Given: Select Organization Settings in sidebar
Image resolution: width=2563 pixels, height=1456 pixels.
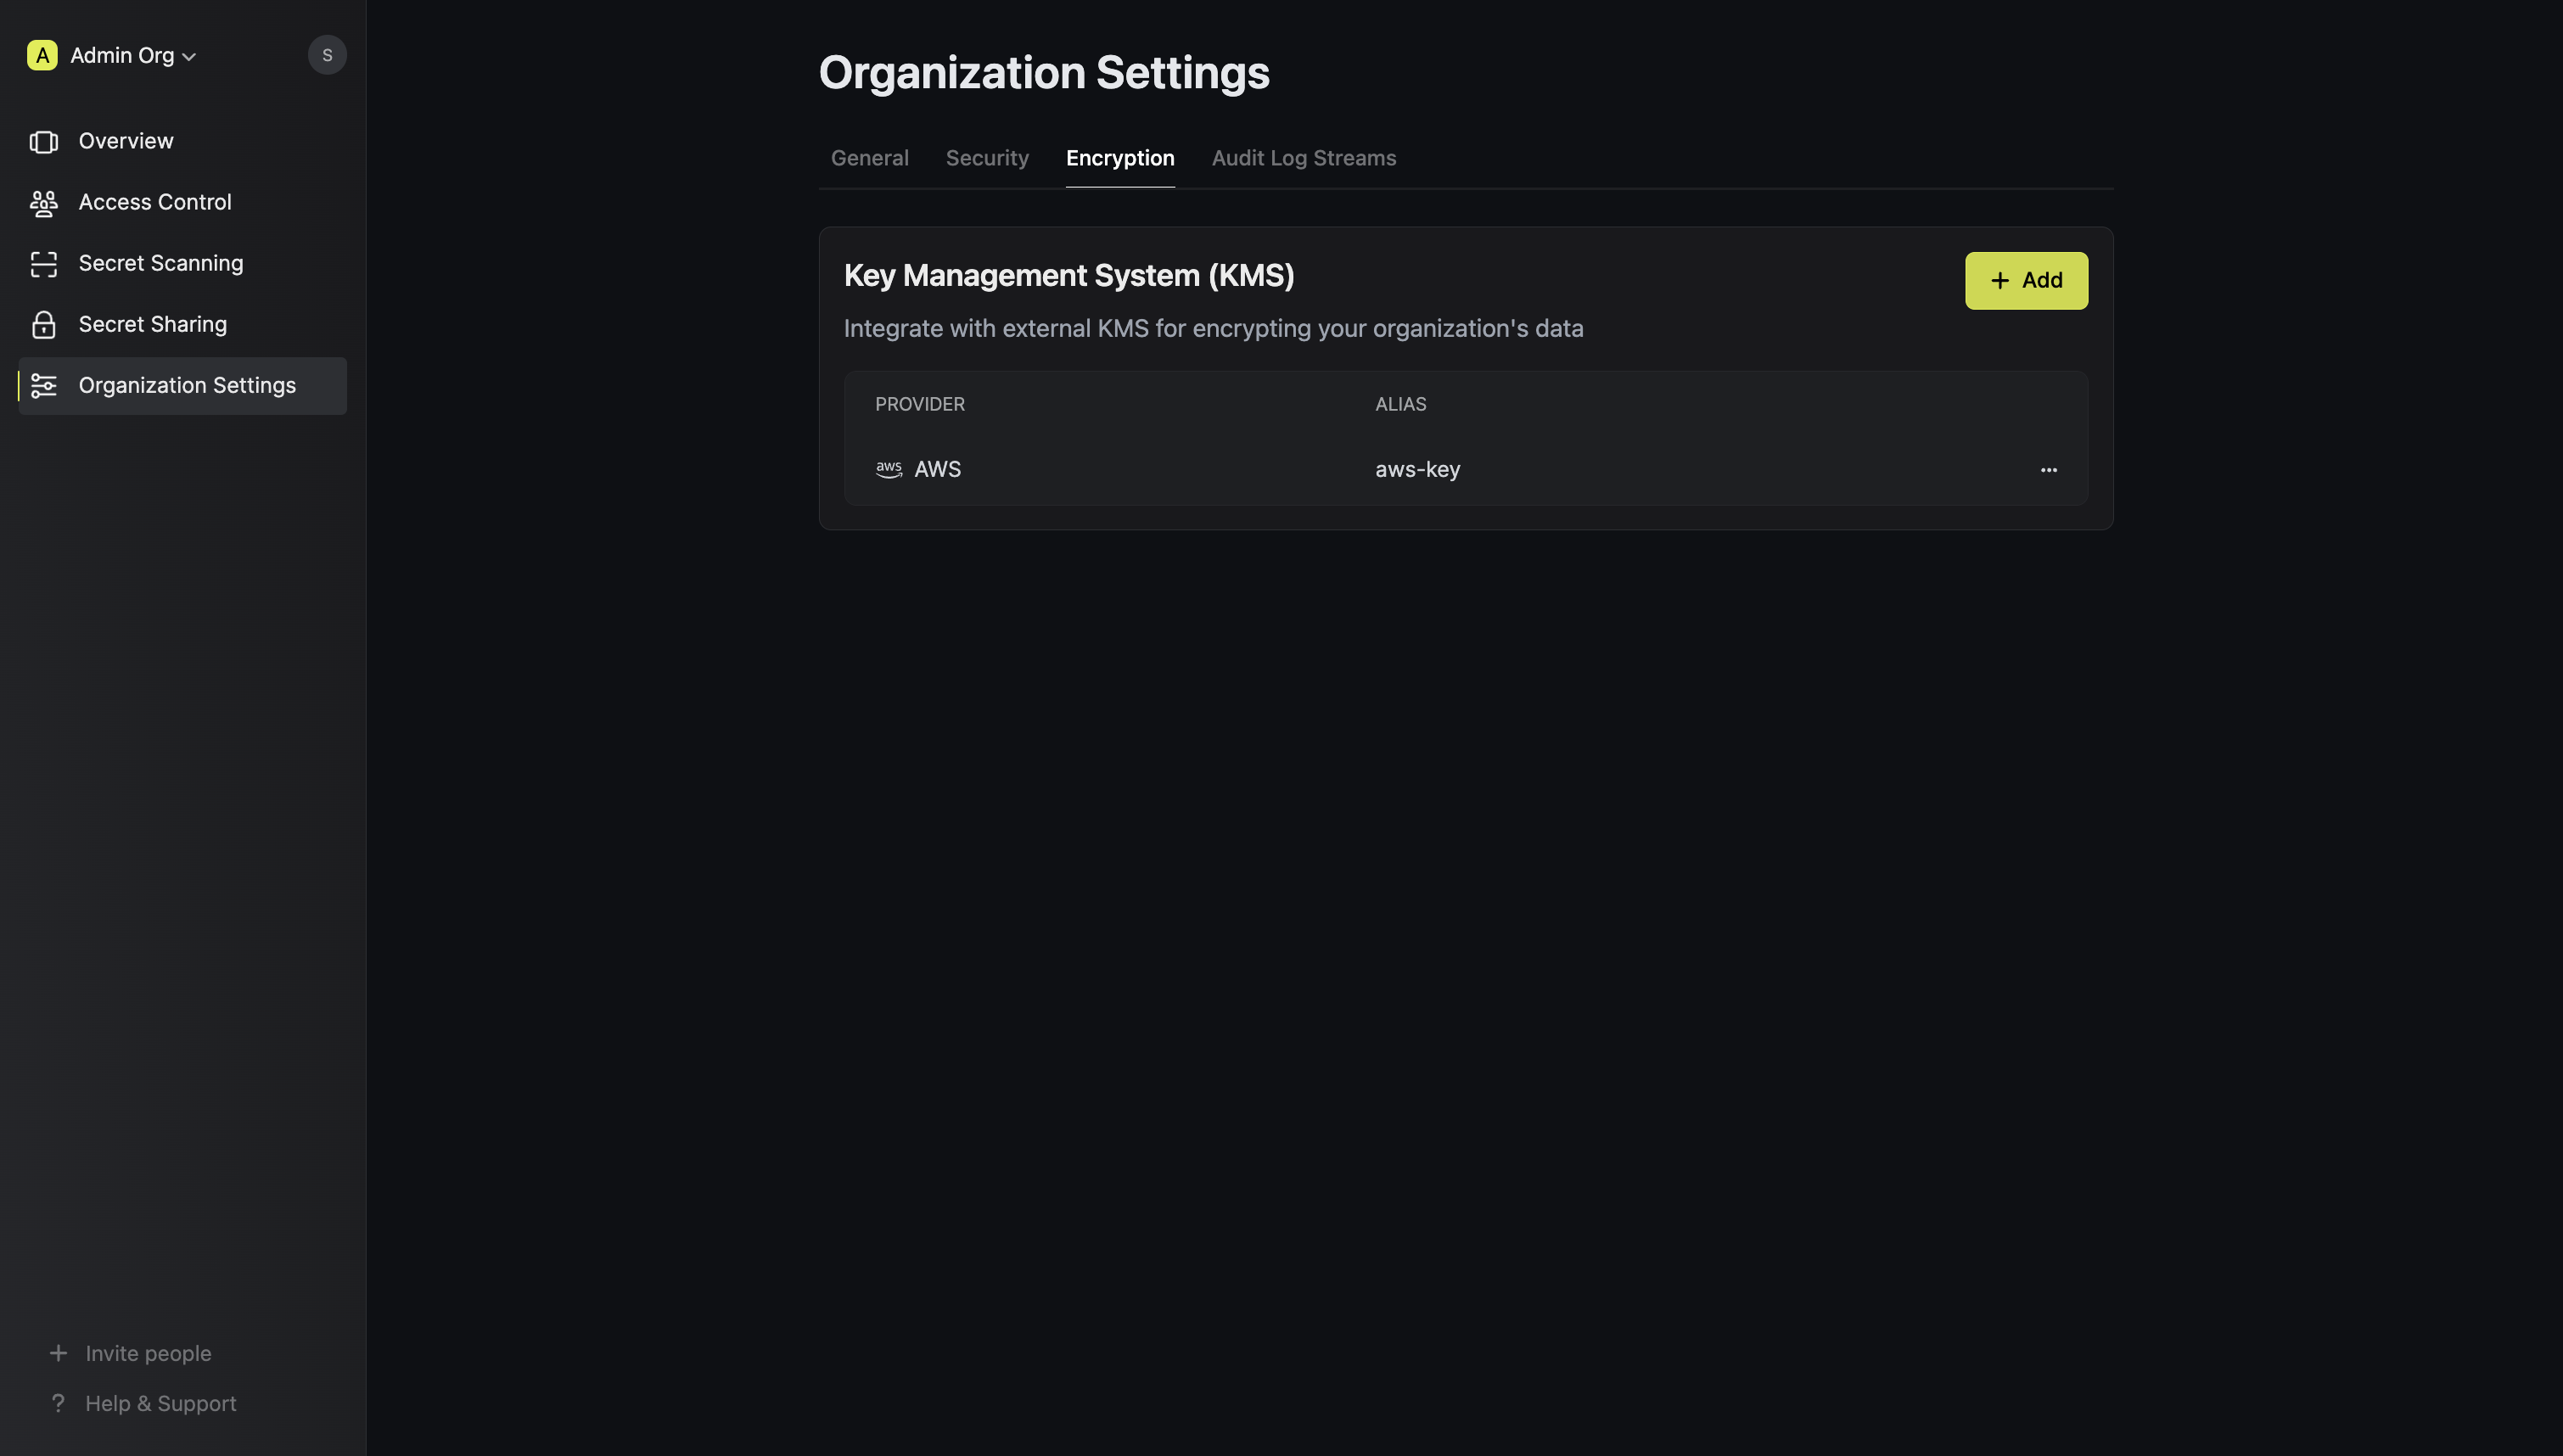Looking at the screenshot, I should point(182,386).
